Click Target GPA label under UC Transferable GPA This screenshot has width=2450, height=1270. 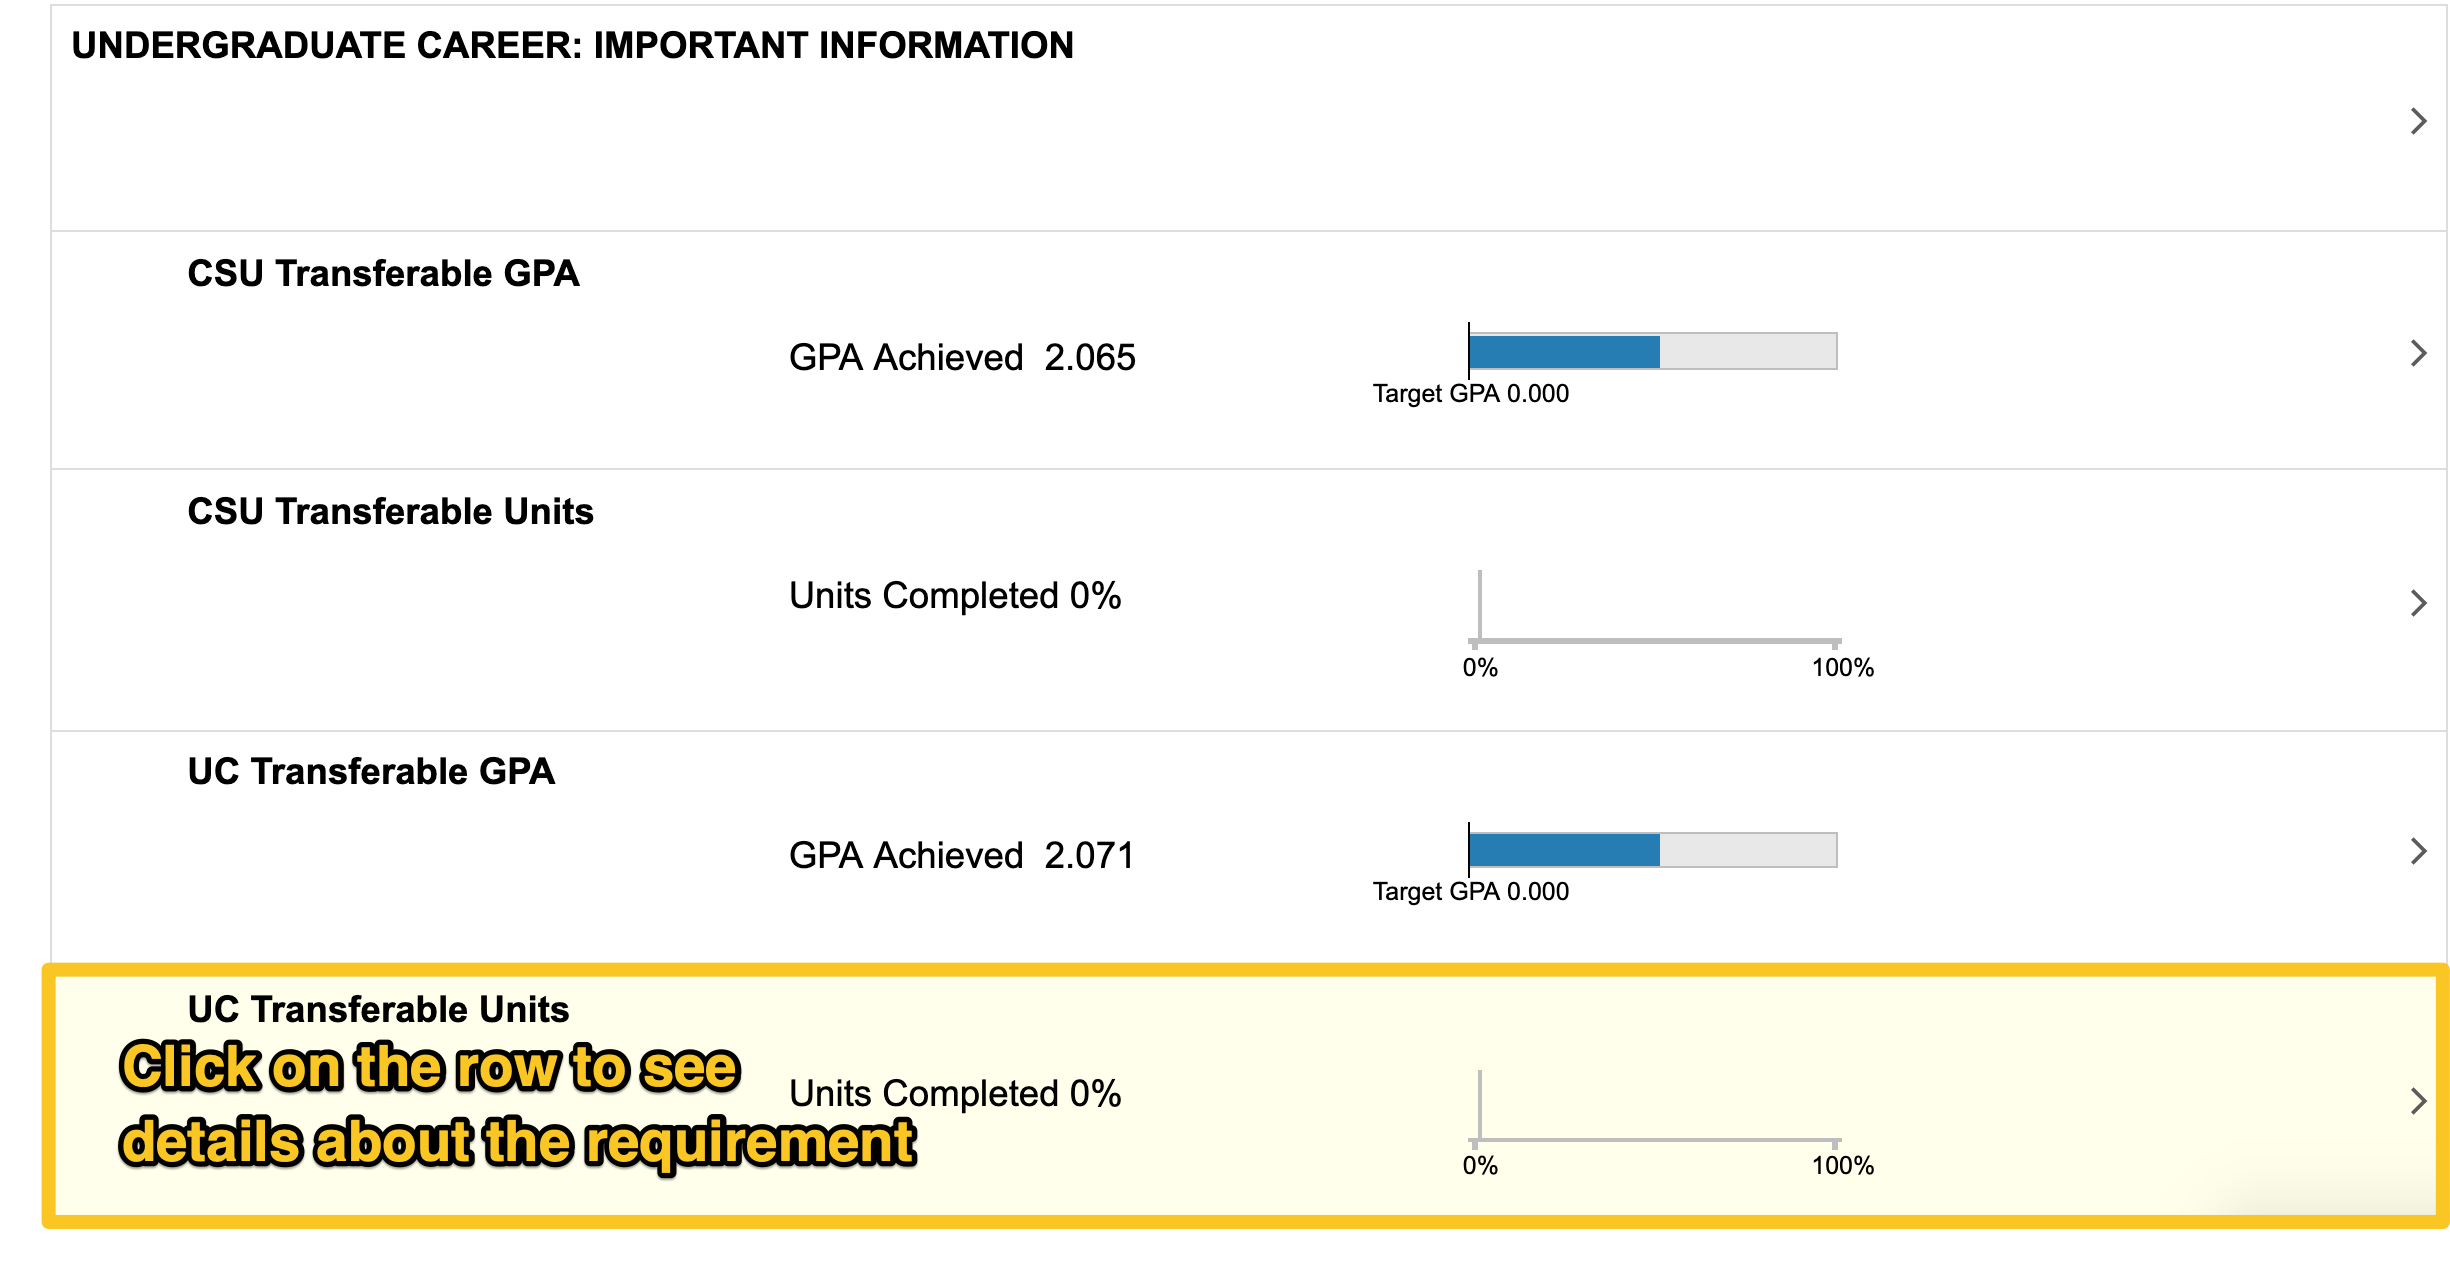pyautogui.click(x=1470, y=891)
